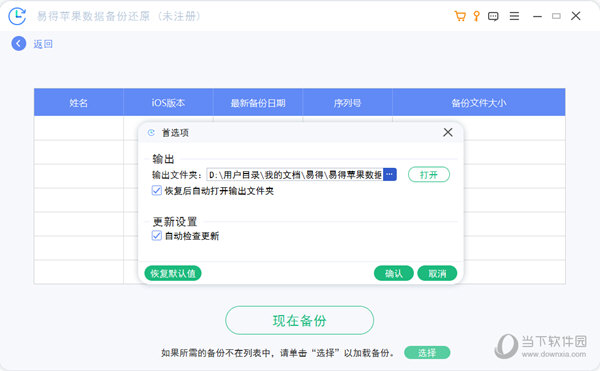600x371 pixels.
Task: Click the 最新备份日期 column header
Action: point(258,103)
